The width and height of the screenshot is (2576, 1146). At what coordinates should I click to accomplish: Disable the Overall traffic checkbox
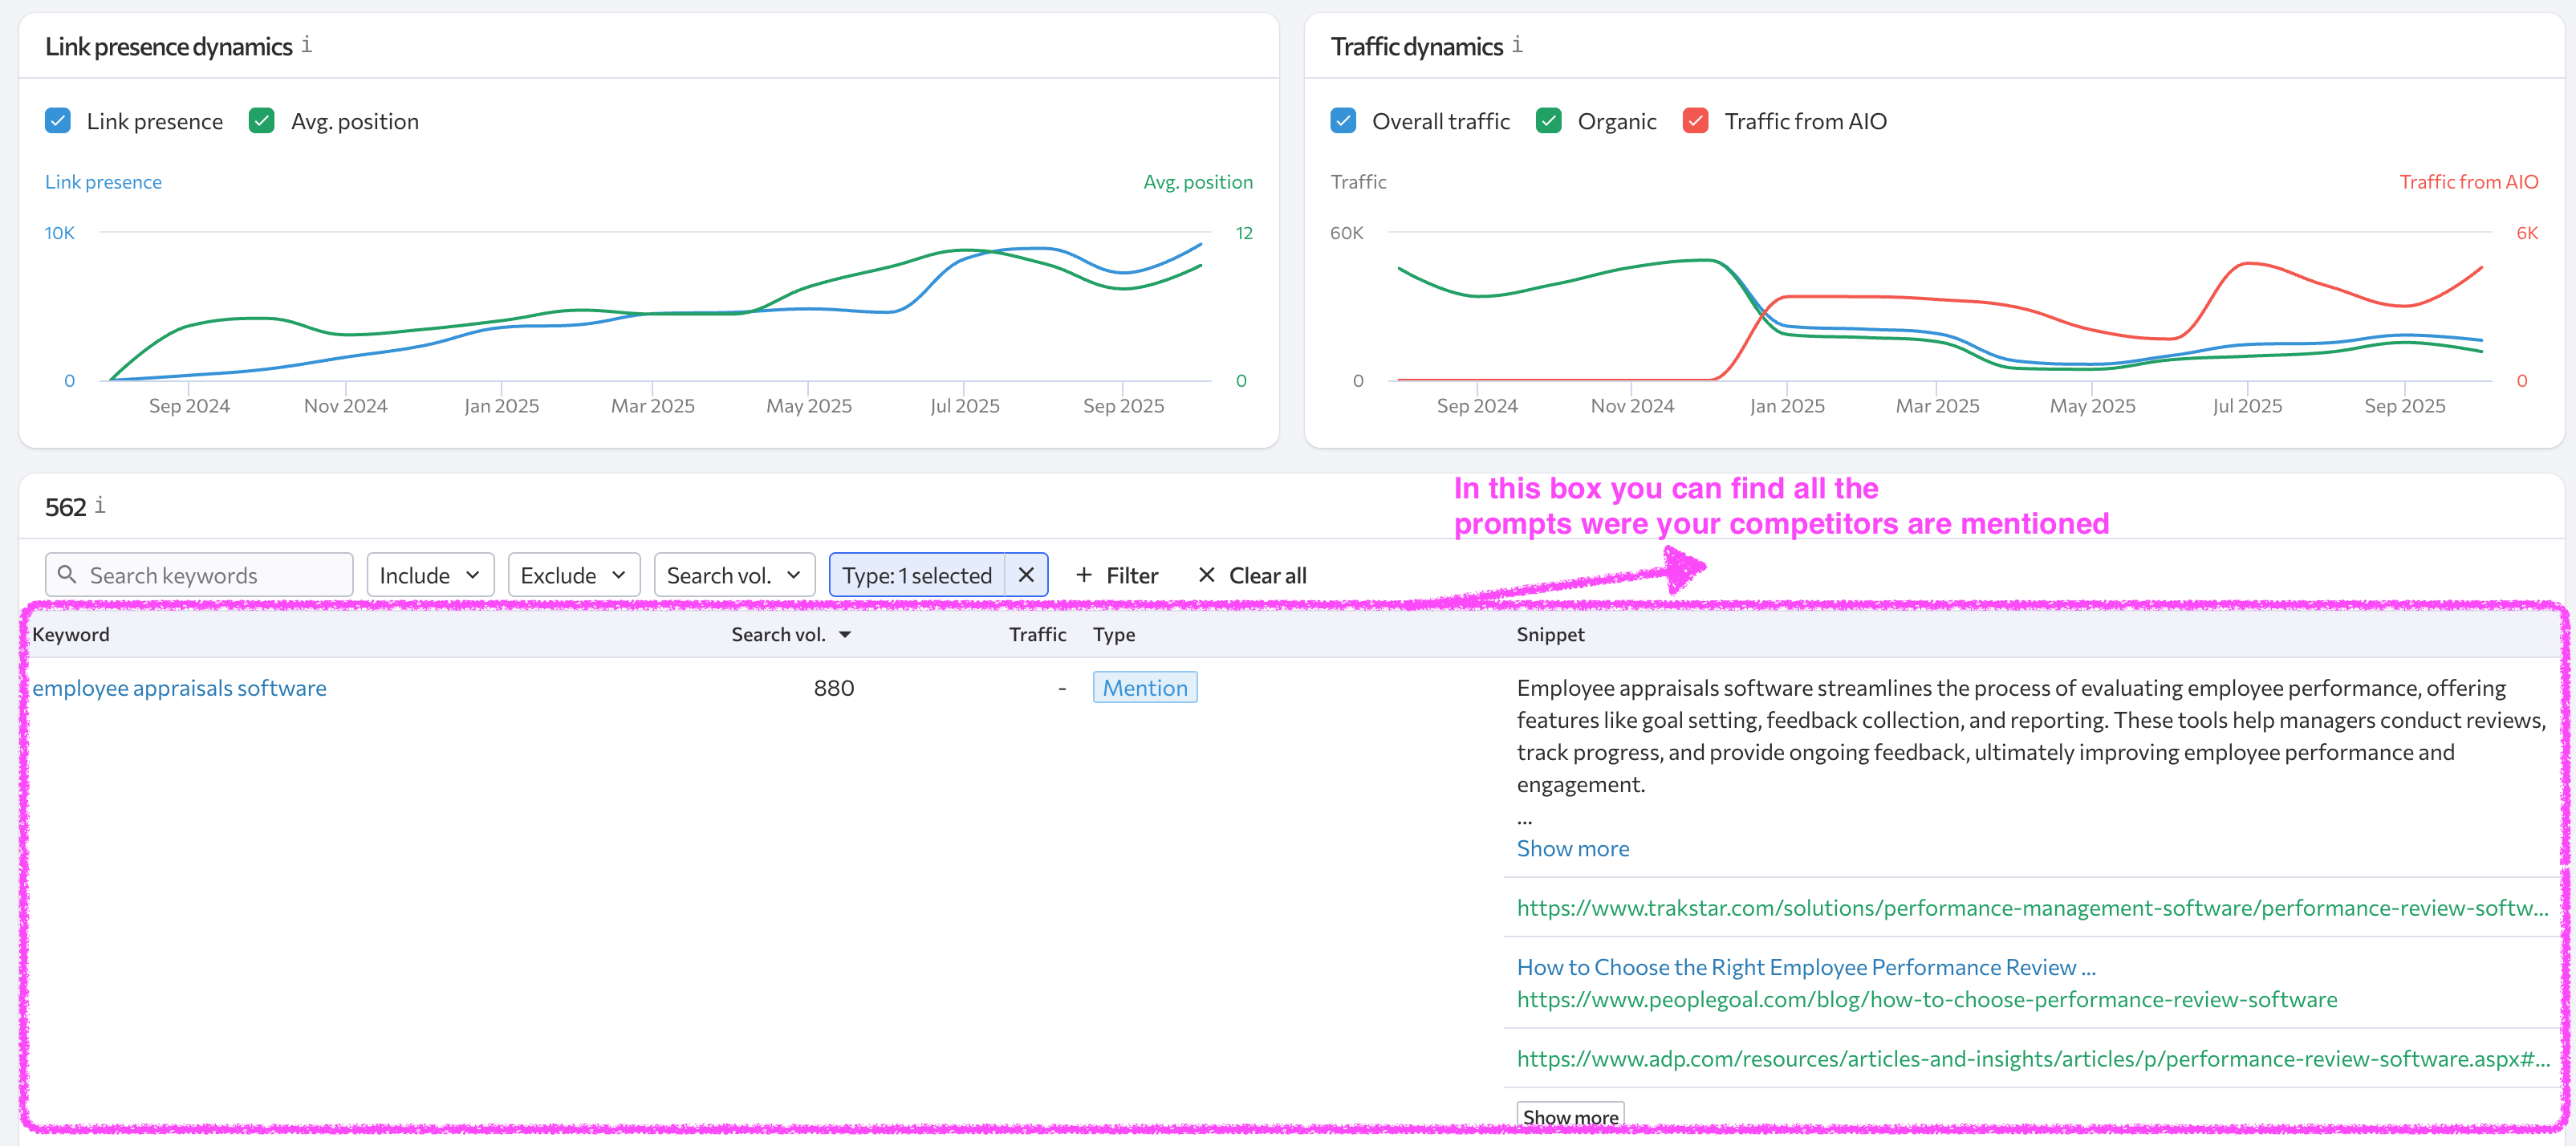(1343, 121)
